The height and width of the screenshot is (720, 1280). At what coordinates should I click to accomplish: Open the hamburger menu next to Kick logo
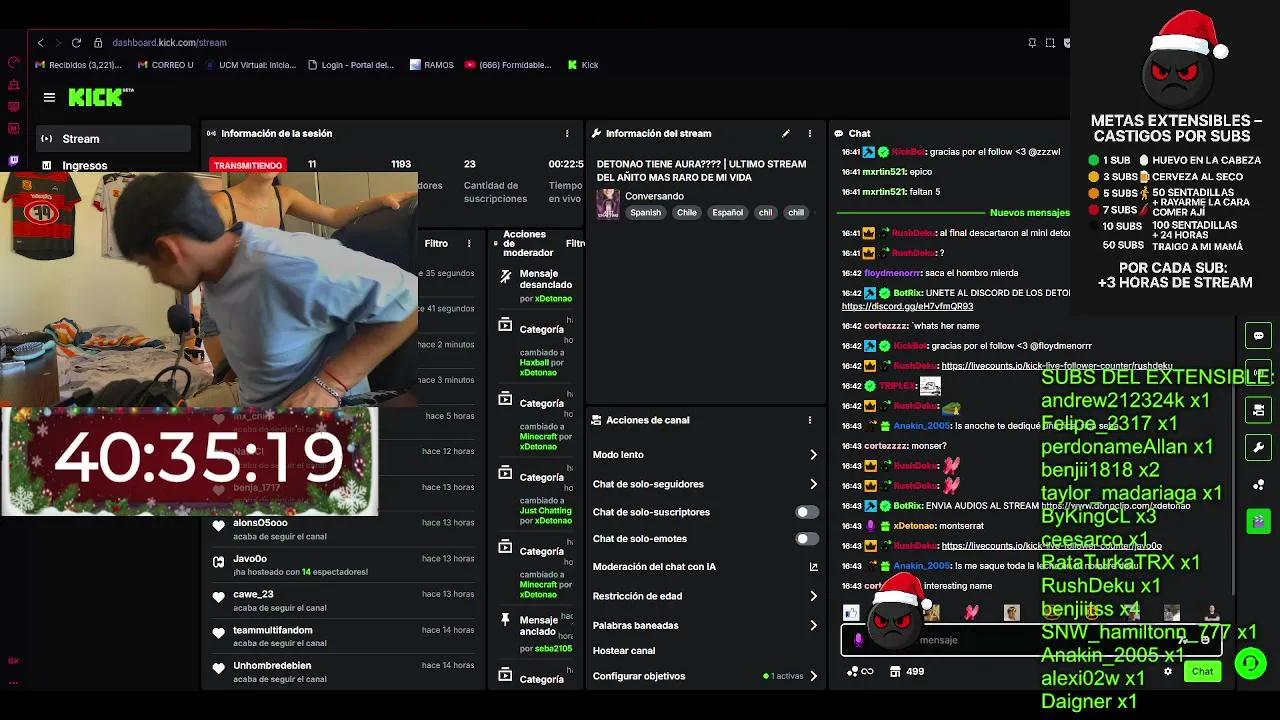(x=49, y=97)
